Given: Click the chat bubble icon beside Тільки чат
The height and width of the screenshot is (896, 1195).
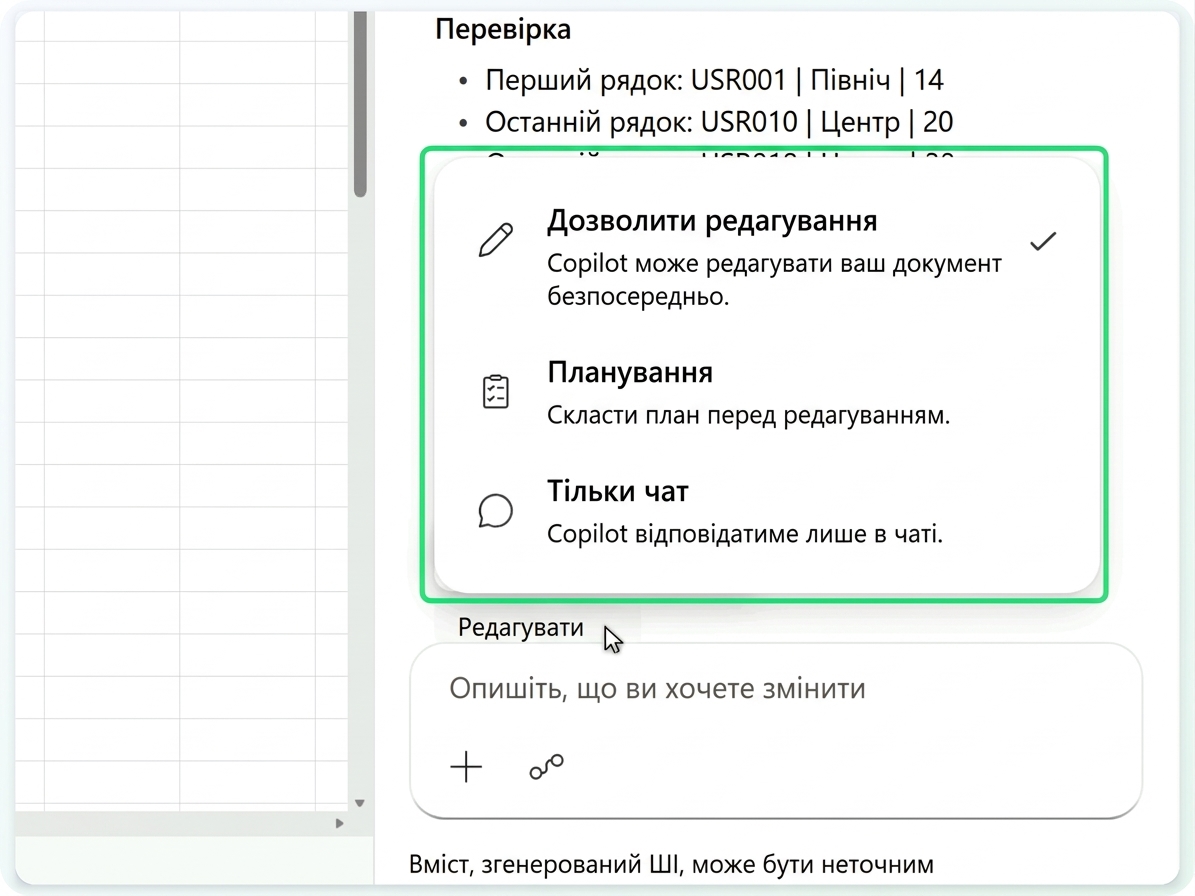Looking at the screenshot, I should pyautogui.click(x=495, y=510).
